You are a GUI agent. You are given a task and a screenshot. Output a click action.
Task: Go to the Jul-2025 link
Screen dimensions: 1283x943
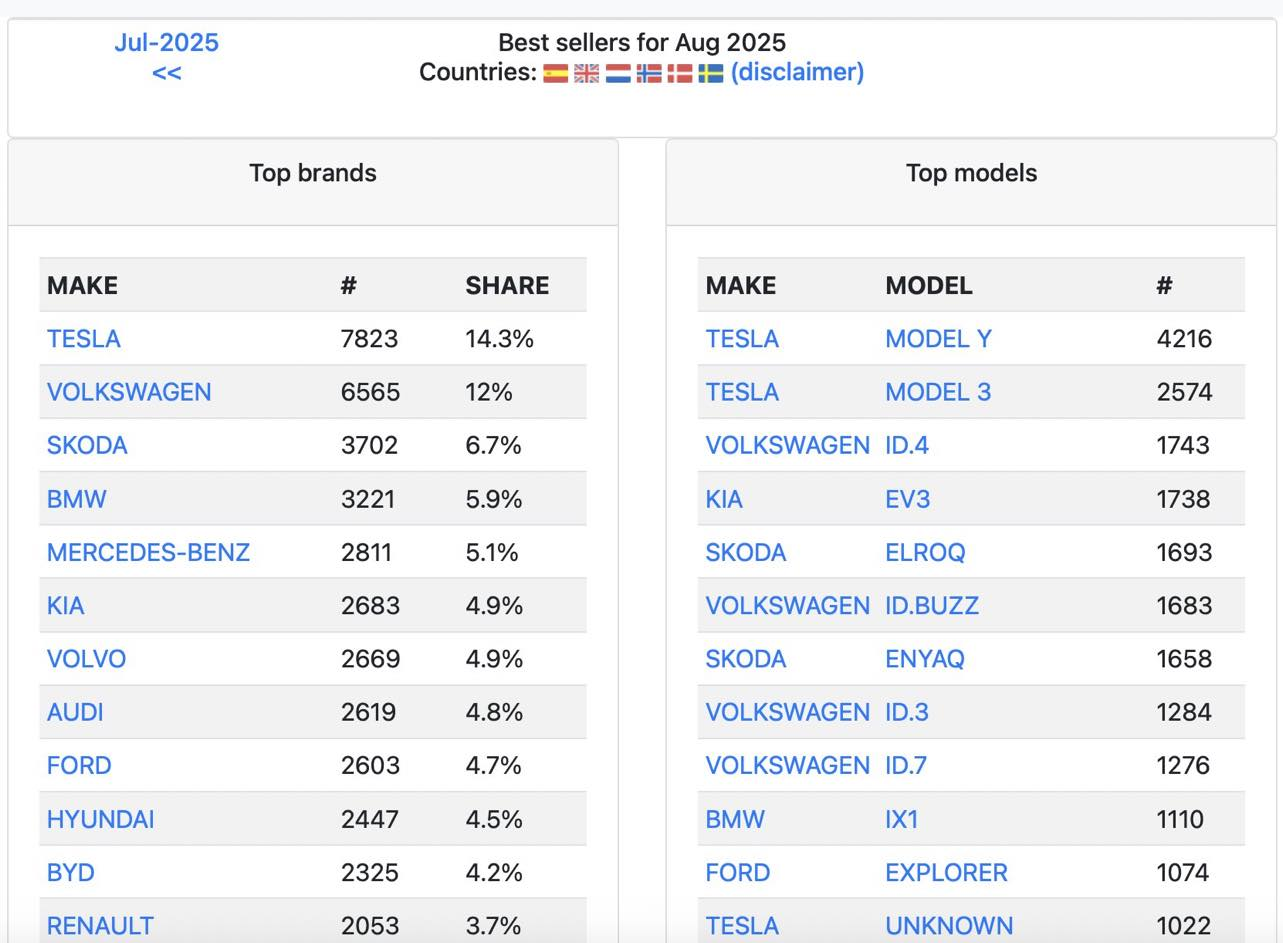tap(166, 43)
